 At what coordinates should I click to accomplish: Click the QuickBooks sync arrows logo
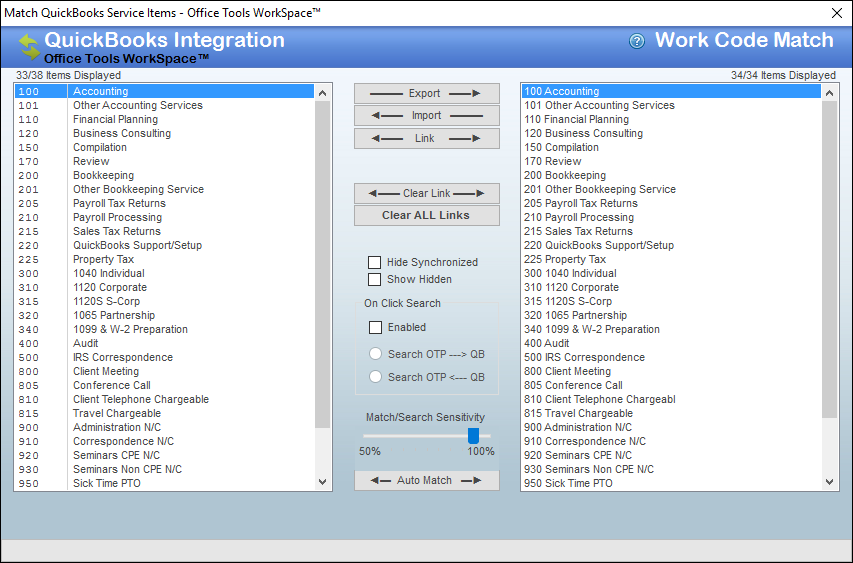tap(29, 47)
